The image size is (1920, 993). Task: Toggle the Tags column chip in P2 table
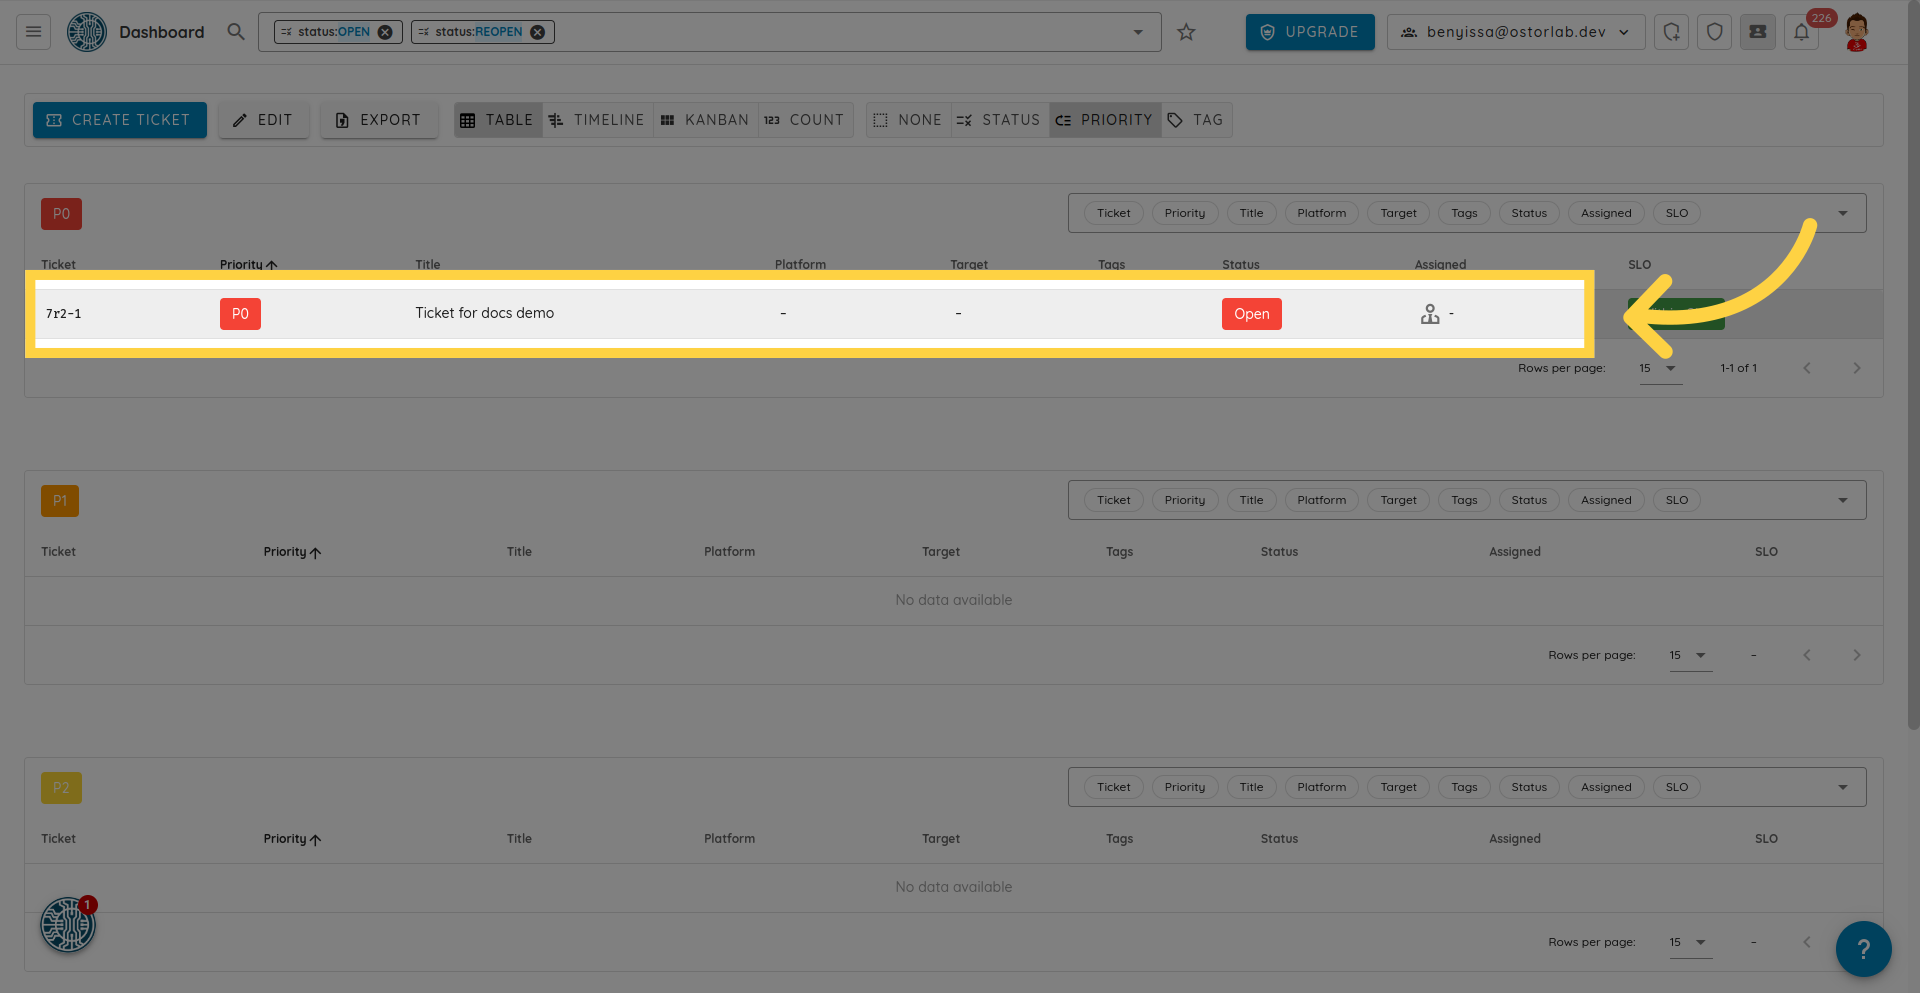coord(1463,787)
